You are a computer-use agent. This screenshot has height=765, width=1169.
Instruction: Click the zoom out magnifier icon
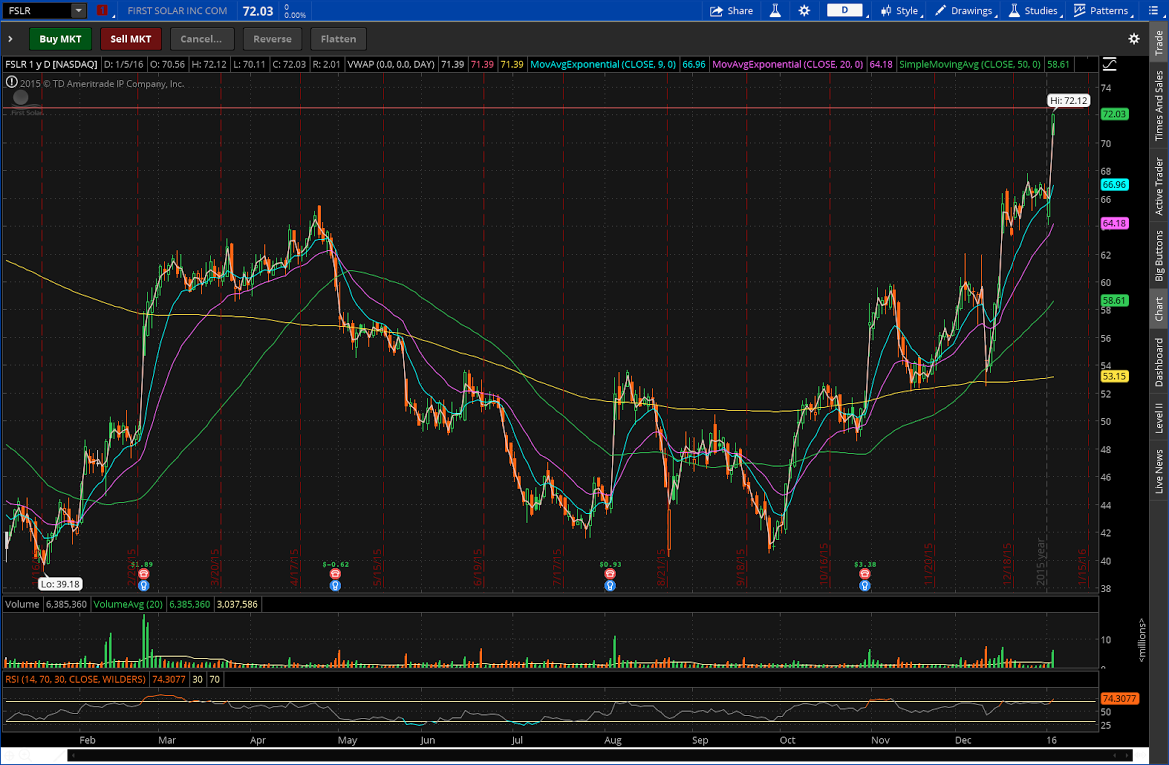click(x=41, y=755)
